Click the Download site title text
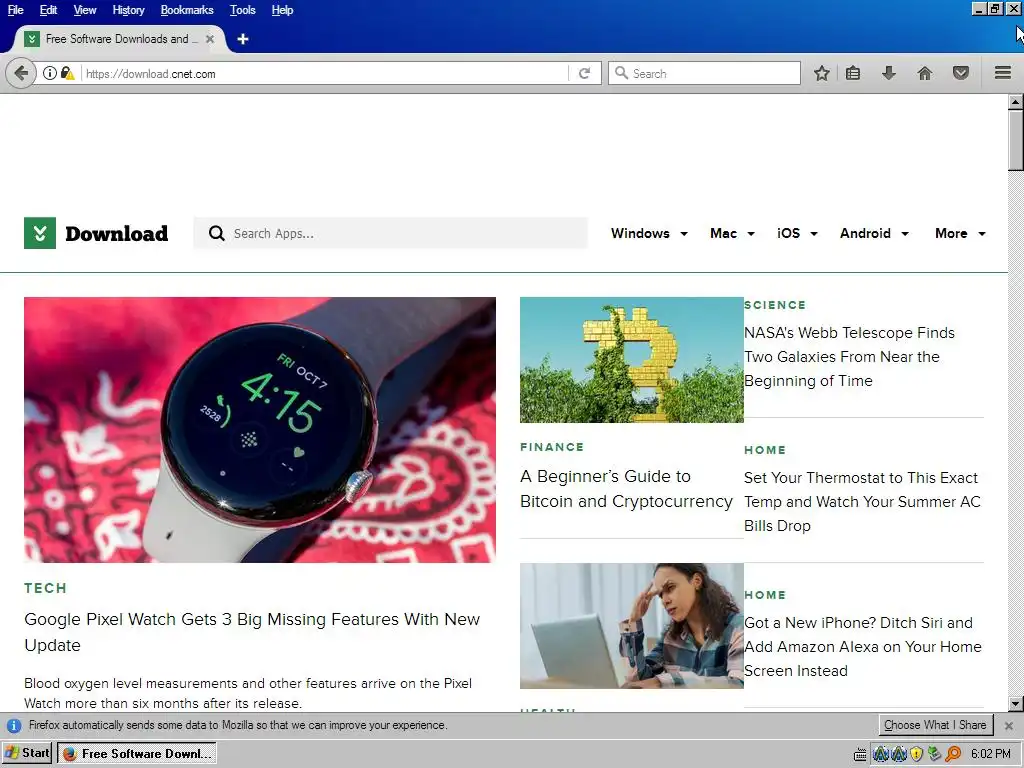The width and height of the screenshot is (1024, 768). click(x=117, y=233)
